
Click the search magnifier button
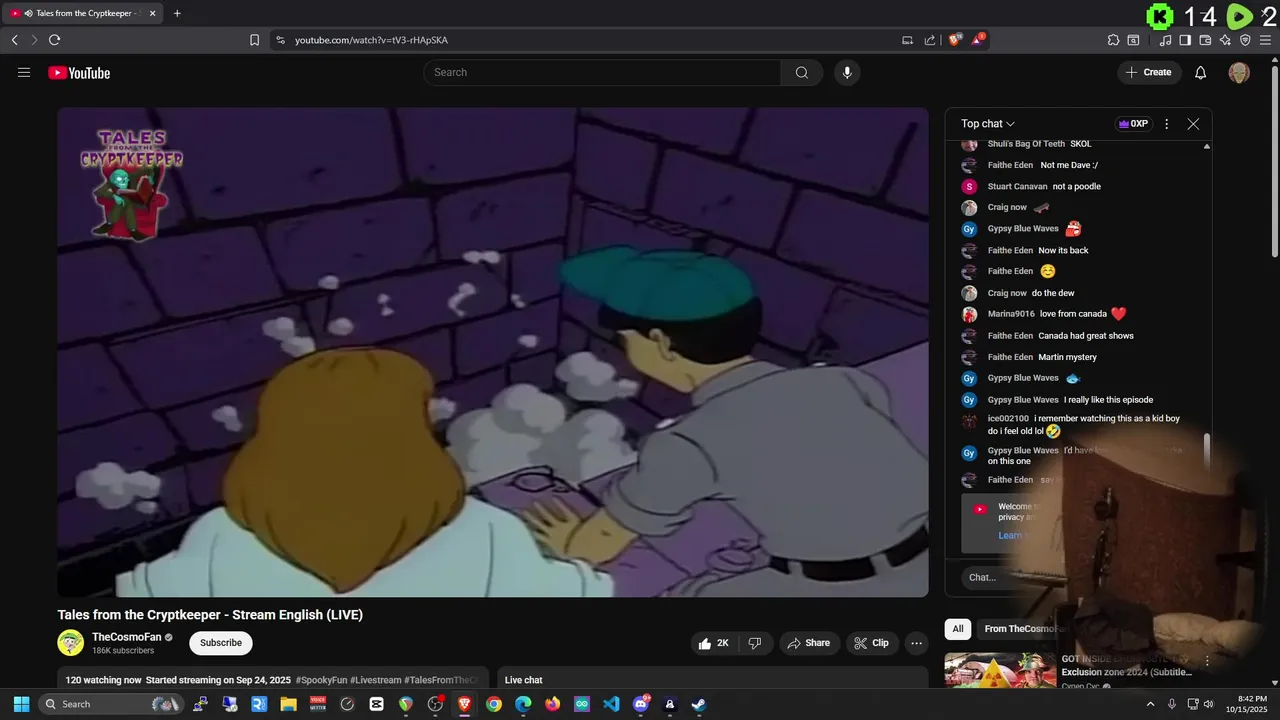tap(802, 72)
